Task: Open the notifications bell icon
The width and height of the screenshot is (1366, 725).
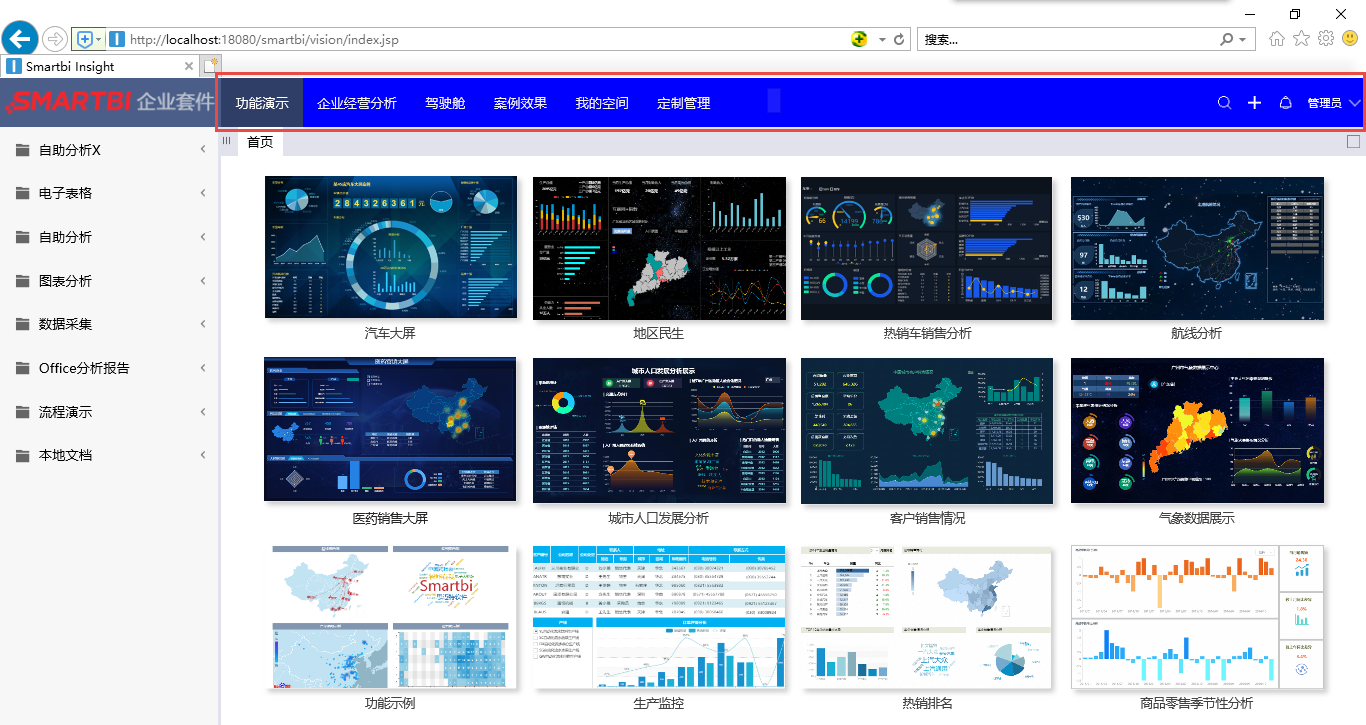Action: tap(1286, 103)
